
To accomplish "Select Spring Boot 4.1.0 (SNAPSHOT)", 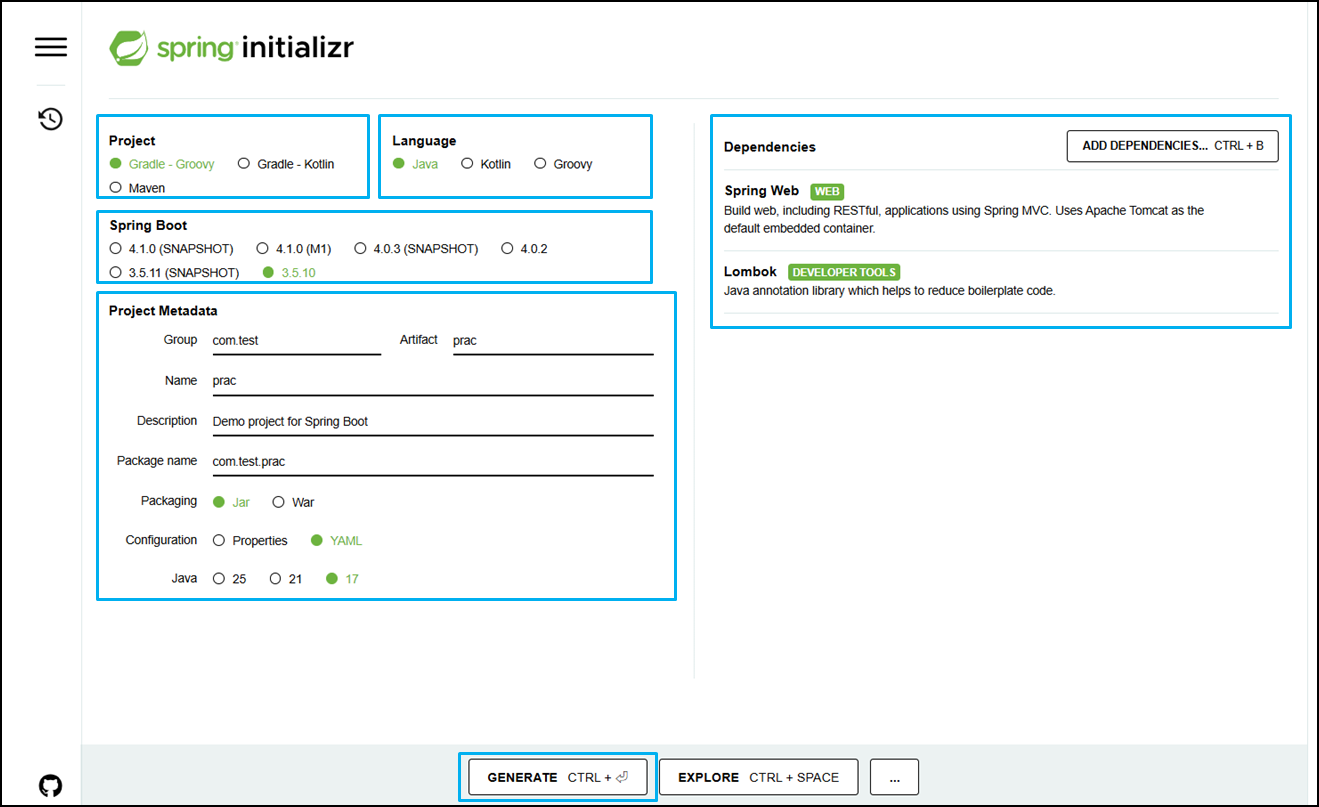I will (x=171, y=248).
